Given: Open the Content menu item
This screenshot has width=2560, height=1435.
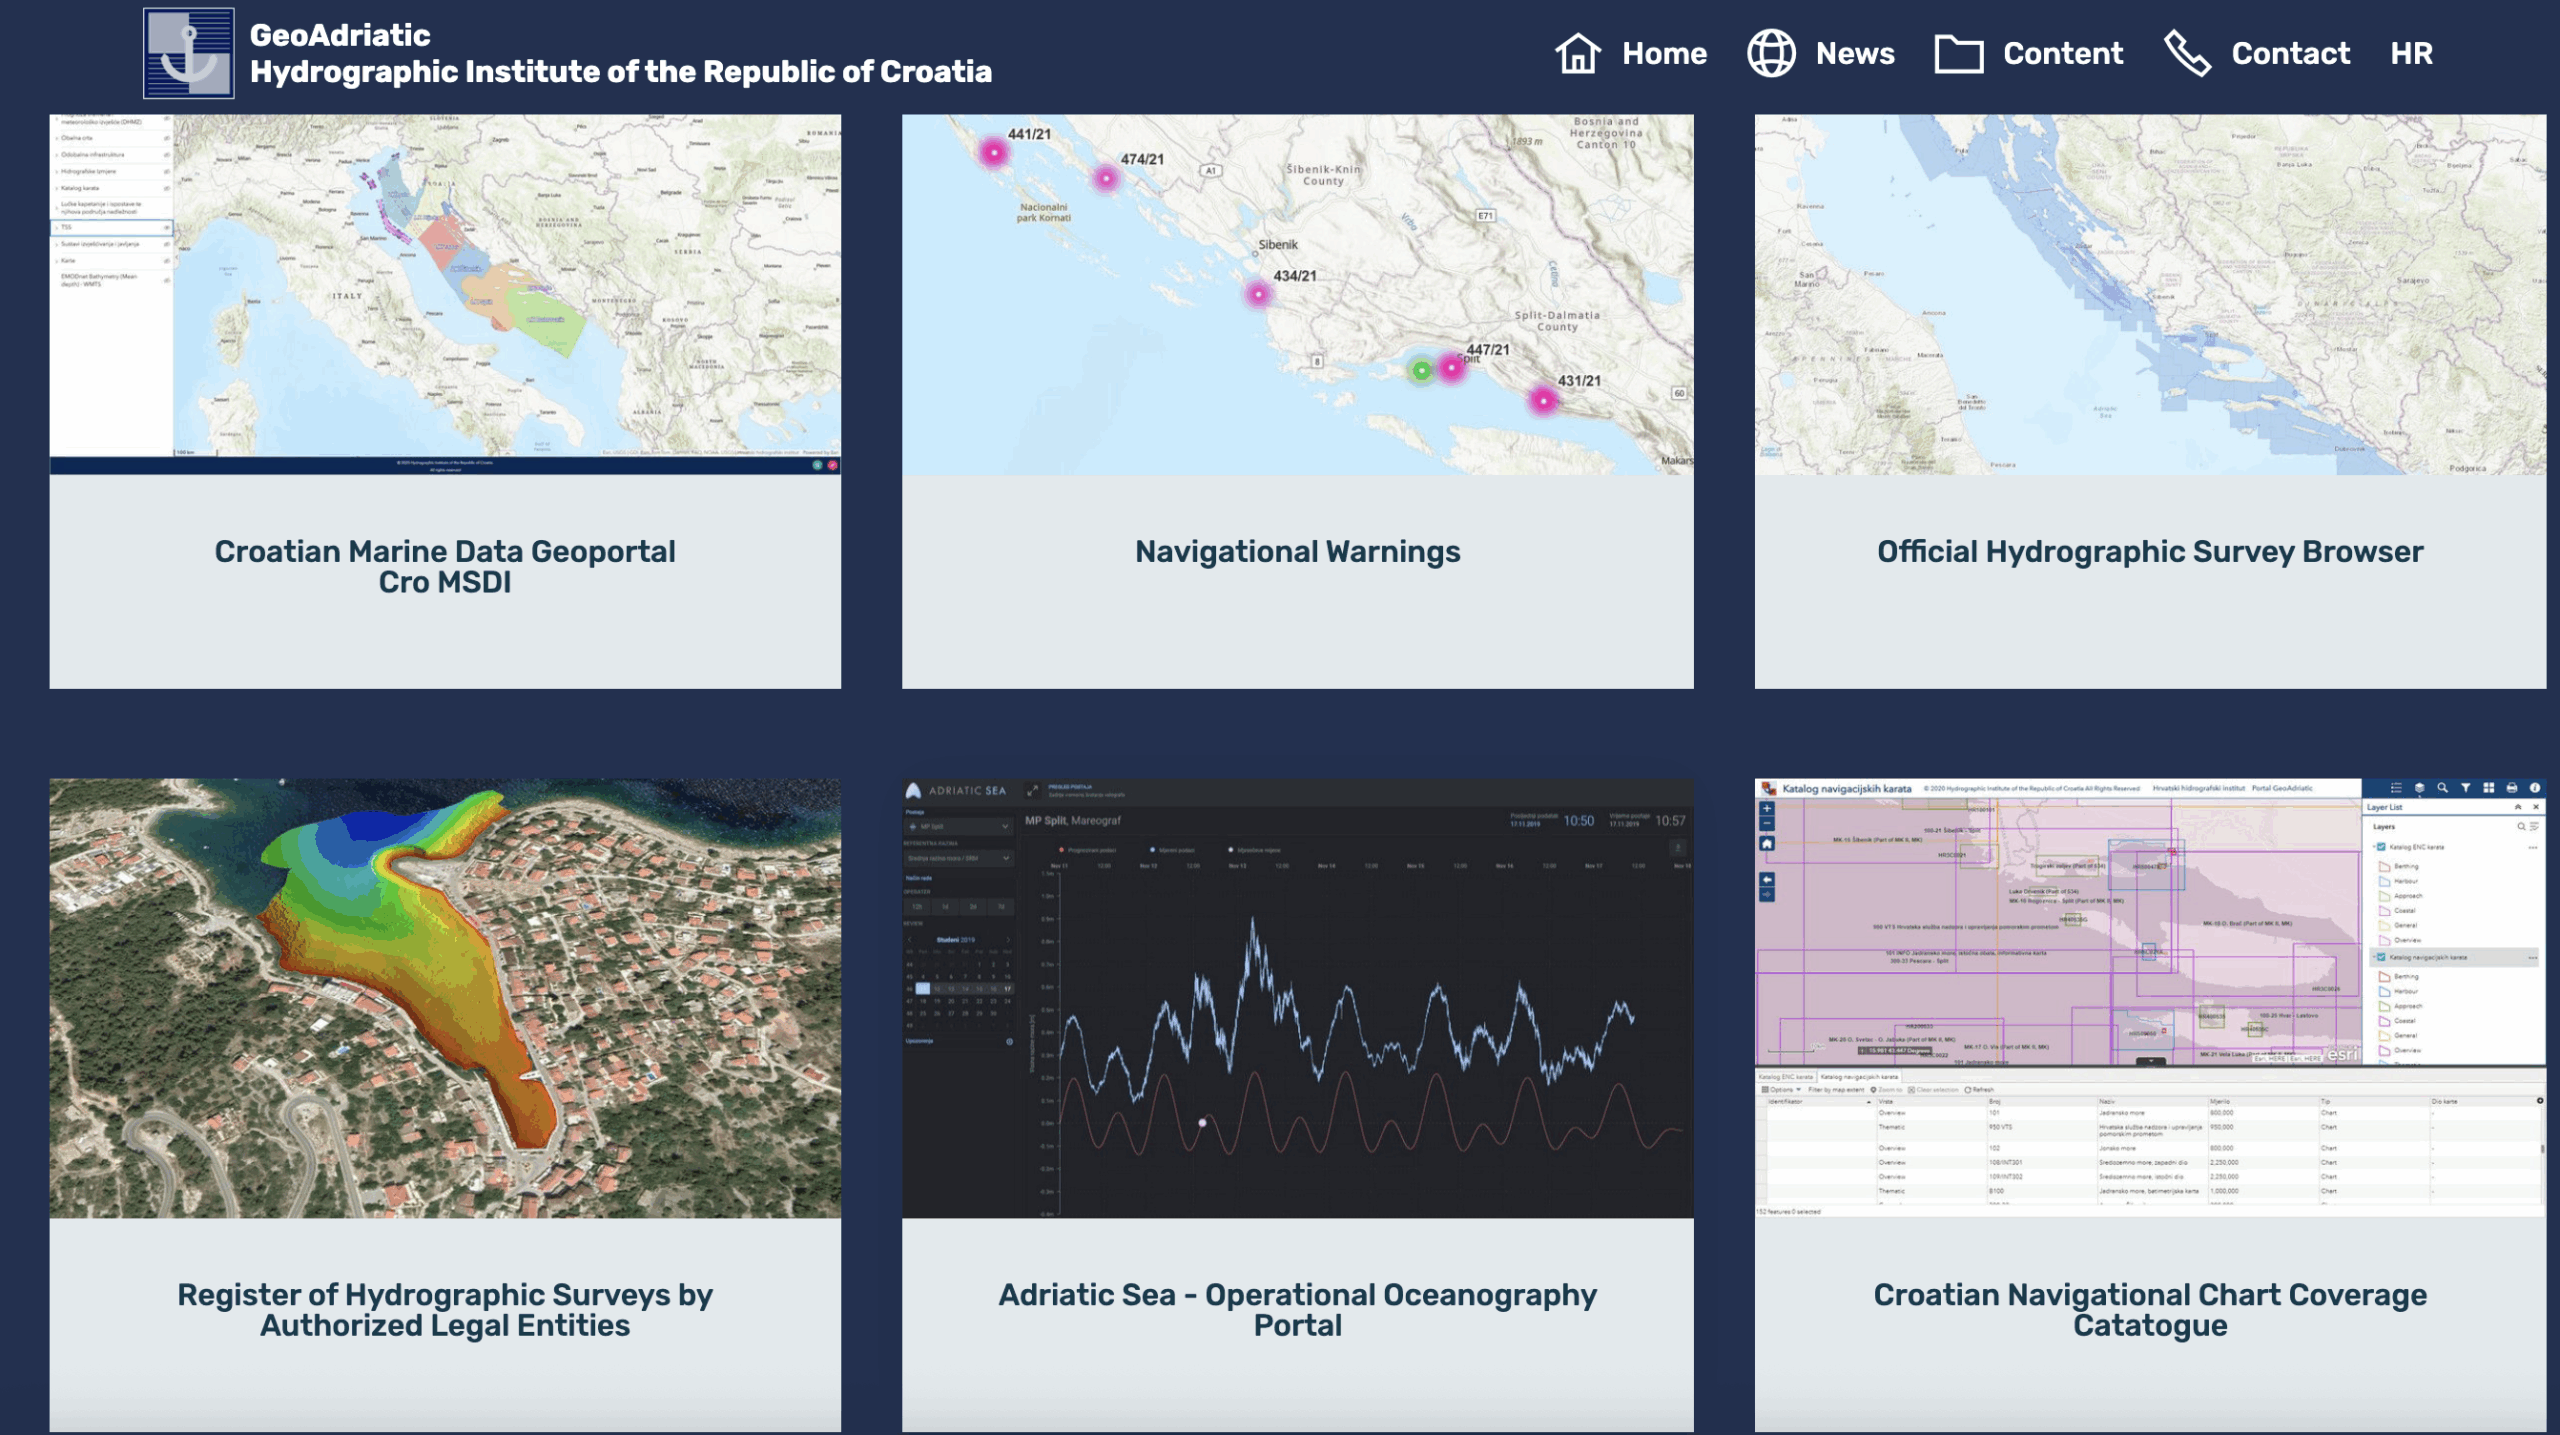Looking at the screenshot, I should click(2062, 53).
